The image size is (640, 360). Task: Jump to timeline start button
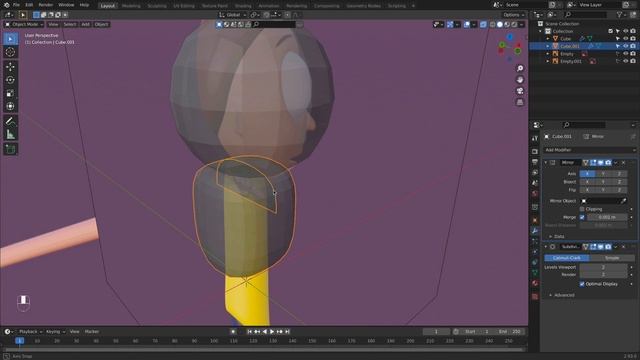[x=249, y=332]
